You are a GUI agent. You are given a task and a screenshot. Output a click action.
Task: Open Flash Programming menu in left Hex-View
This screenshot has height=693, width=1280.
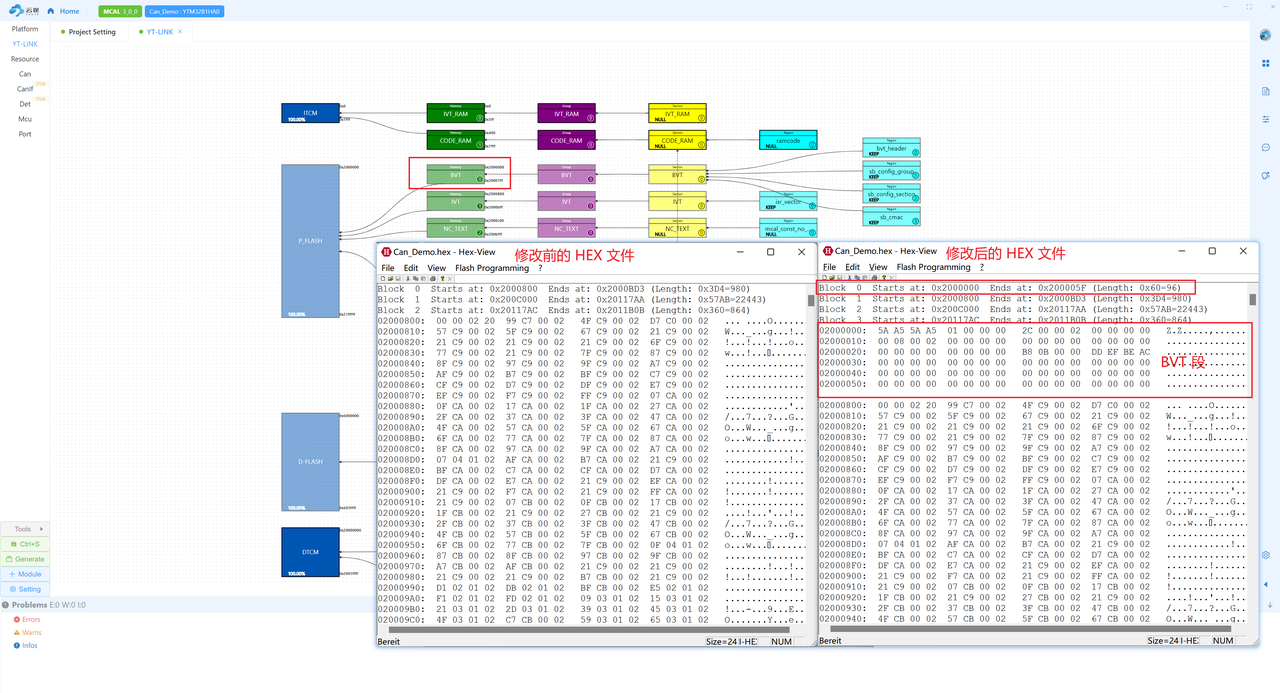coord(492,268)
